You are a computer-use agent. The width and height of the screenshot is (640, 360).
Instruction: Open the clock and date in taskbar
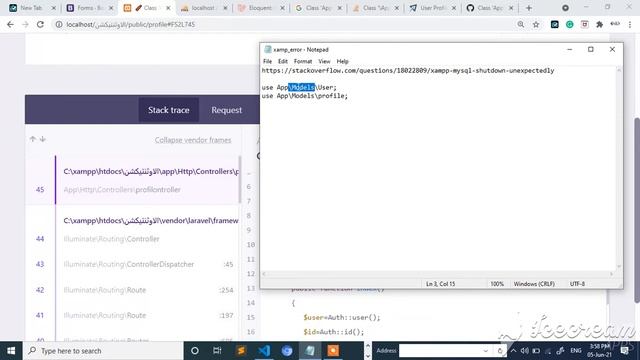[x=599, y=351]
